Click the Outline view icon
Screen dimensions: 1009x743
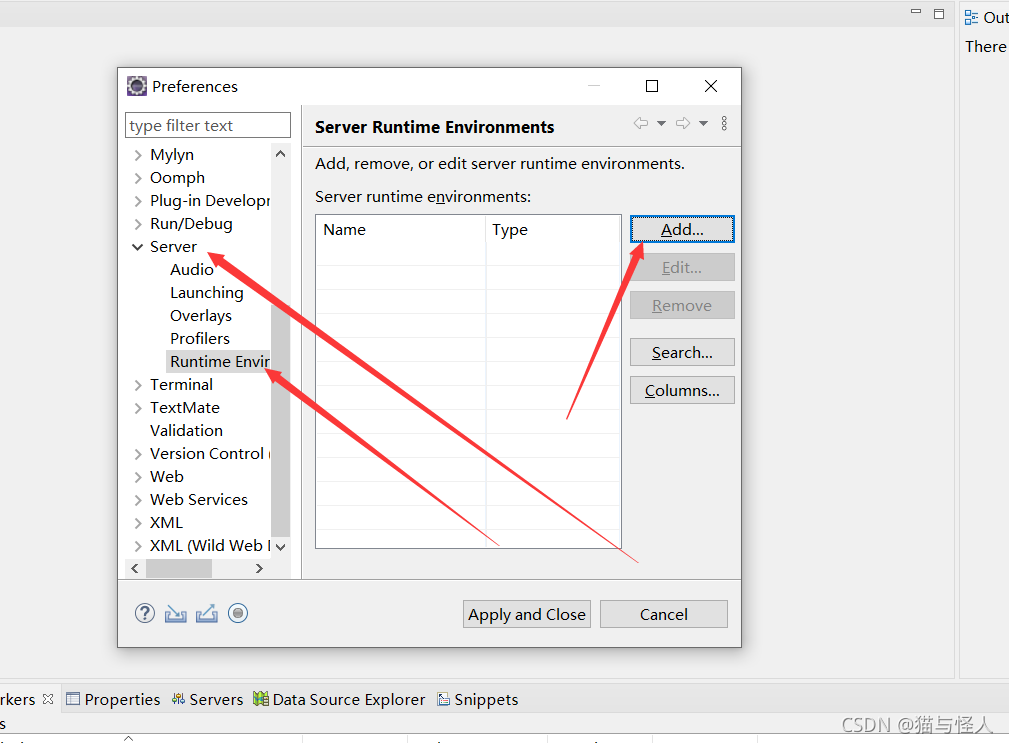(x=971, y=17)
